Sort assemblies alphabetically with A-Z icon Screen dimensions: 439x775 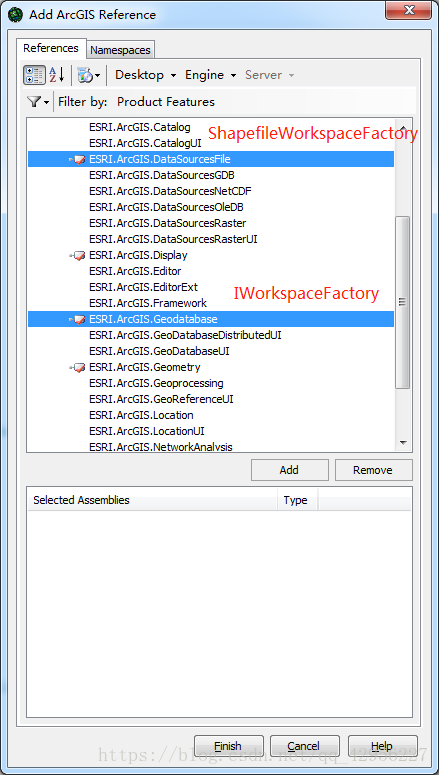tap(57, 75)
